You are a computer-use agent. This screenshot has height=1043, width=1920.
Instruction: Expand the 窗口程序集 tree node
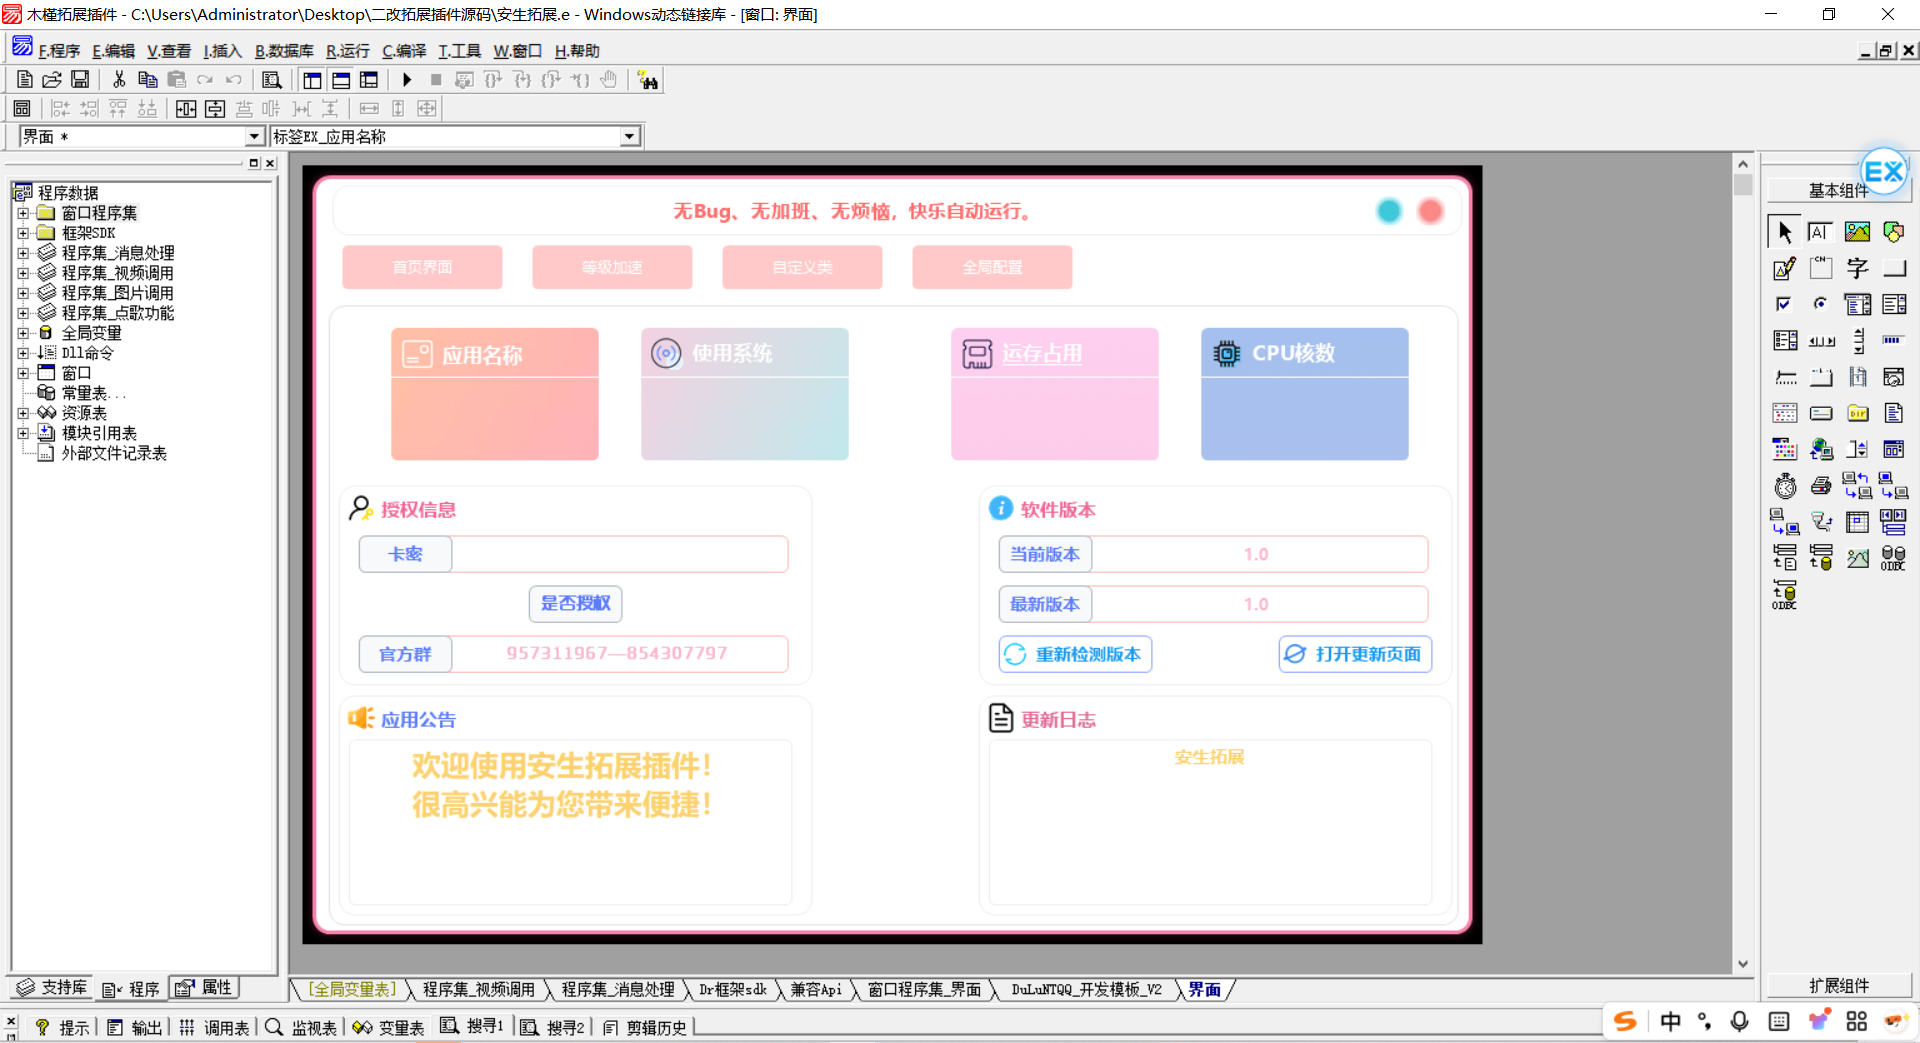pos(23,213)
